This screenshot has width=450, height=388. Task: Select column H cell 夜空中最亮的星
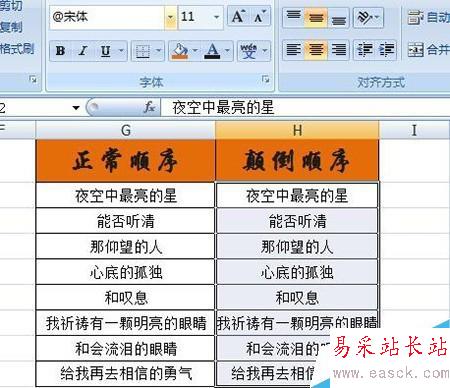(297, 195)
